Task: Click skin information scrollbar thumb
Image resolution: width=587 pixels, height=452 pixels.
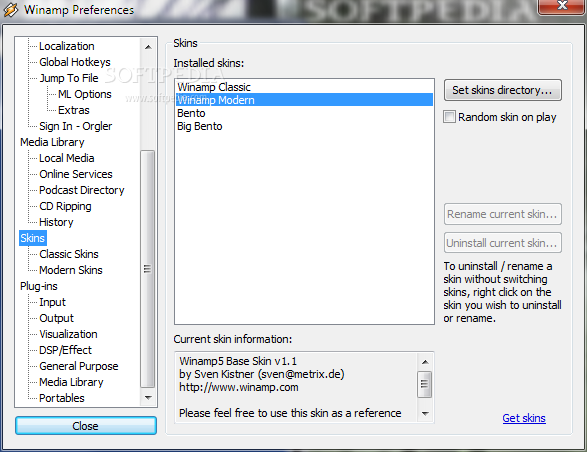Action: point(425,384)
